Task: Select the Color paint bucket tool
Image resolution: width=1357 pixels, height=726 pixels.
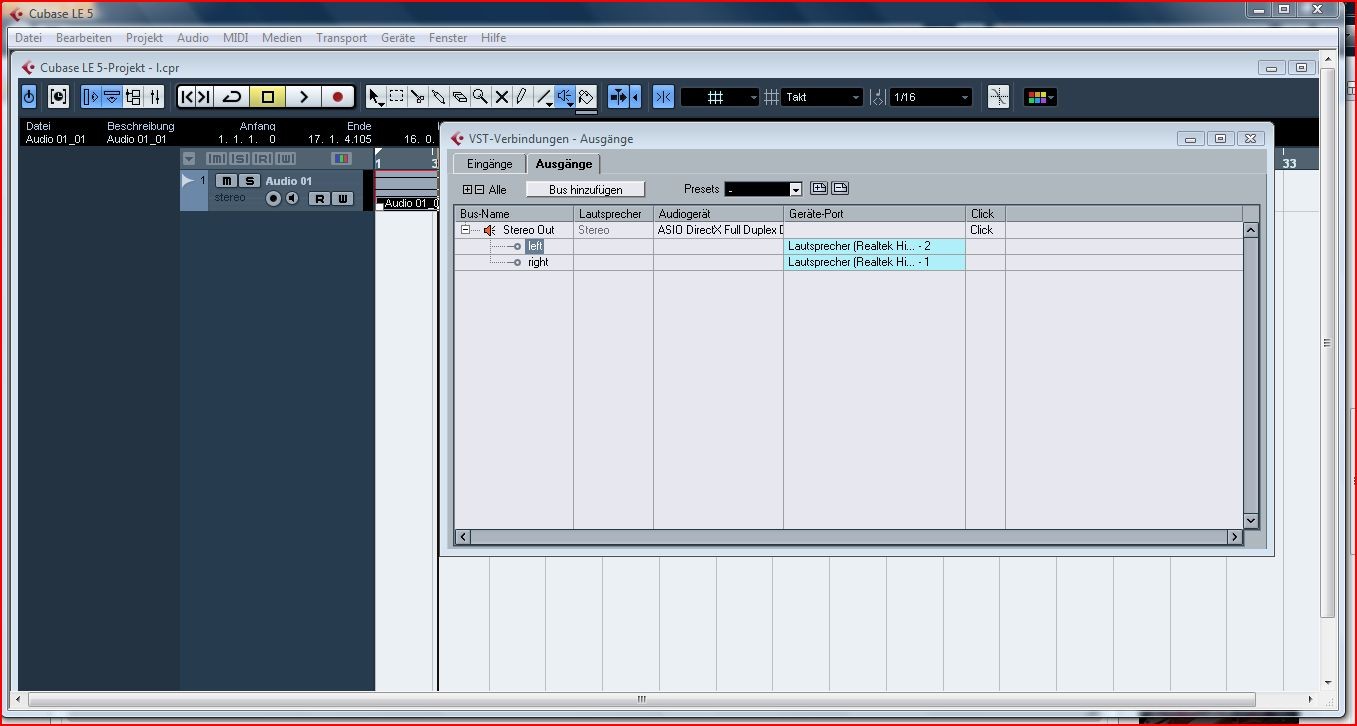Action: (x=587, y=97)
